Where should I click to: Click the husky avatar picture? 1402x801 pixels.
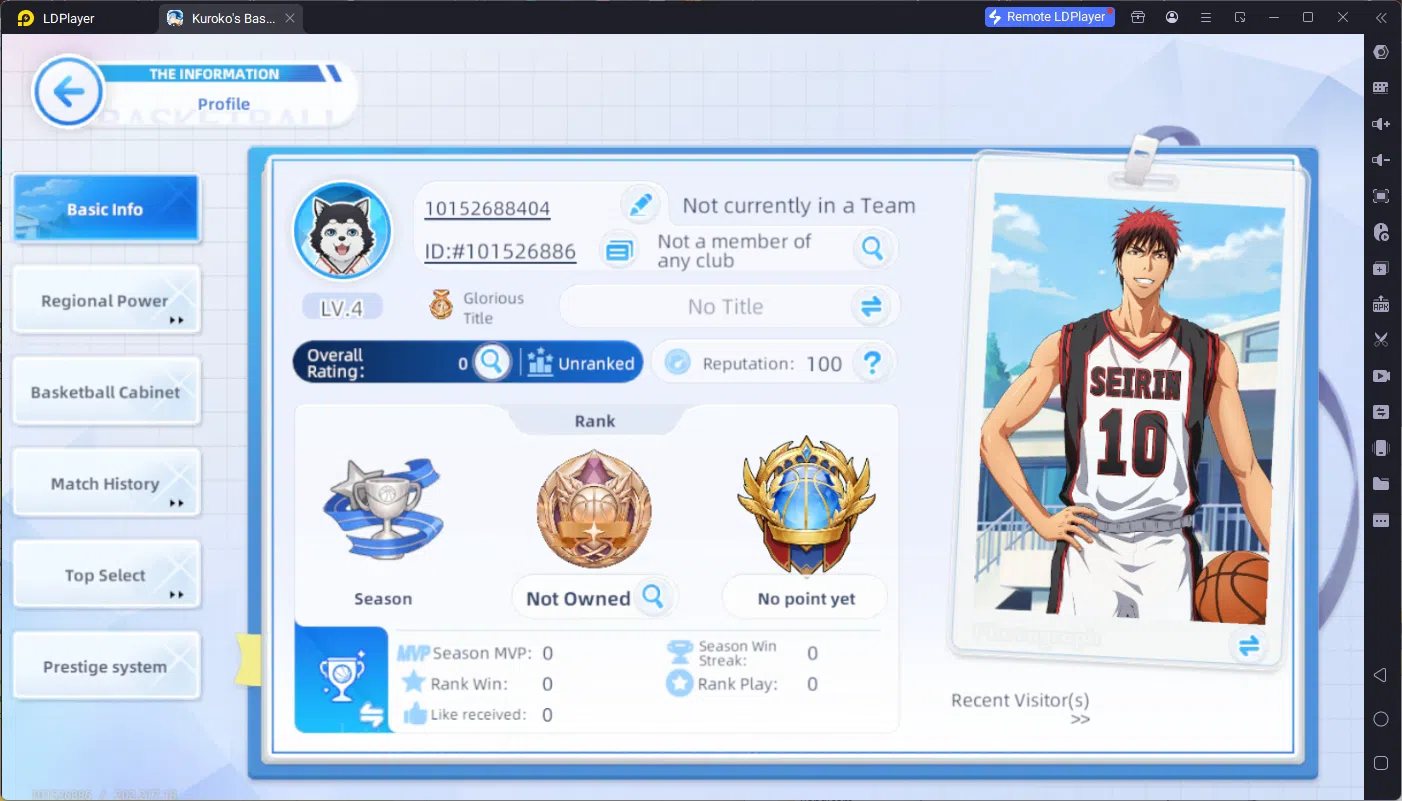(x=342, y=231)
